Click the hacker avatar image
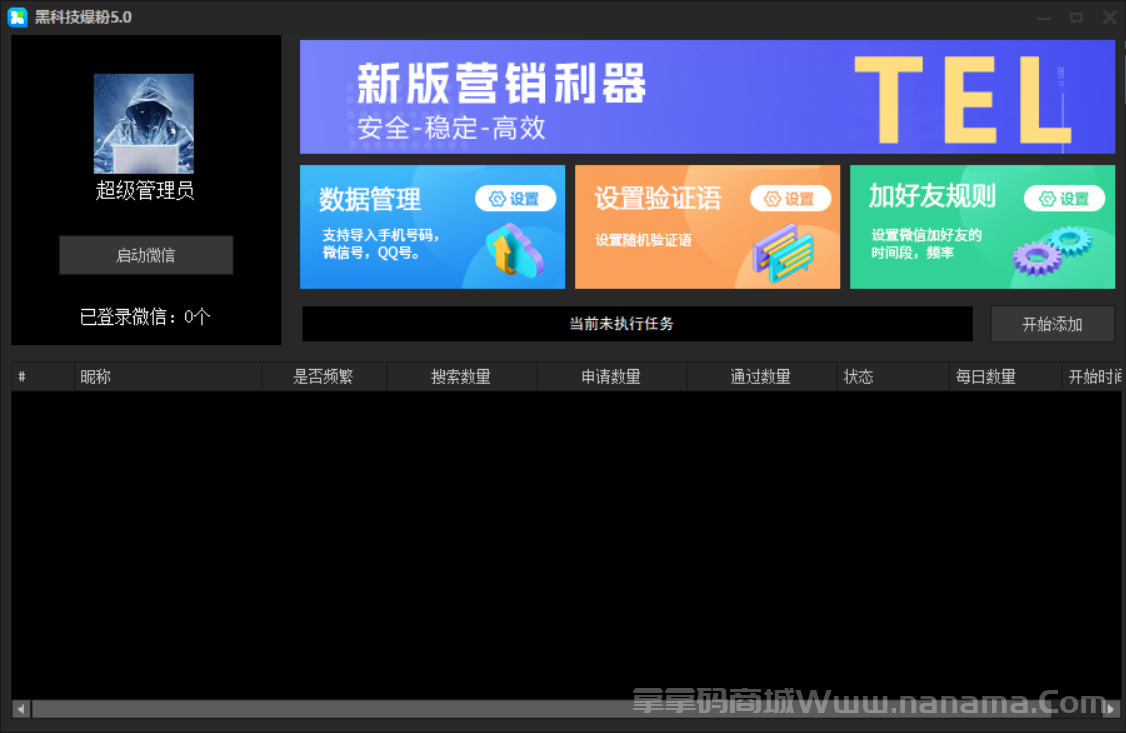The width and height of the screenshot is (1126, 733). tap(144, 122)
